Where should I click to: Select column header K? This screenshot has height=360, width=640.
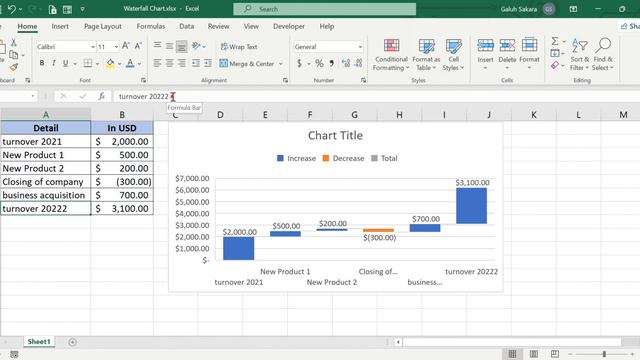pos(533,115)
